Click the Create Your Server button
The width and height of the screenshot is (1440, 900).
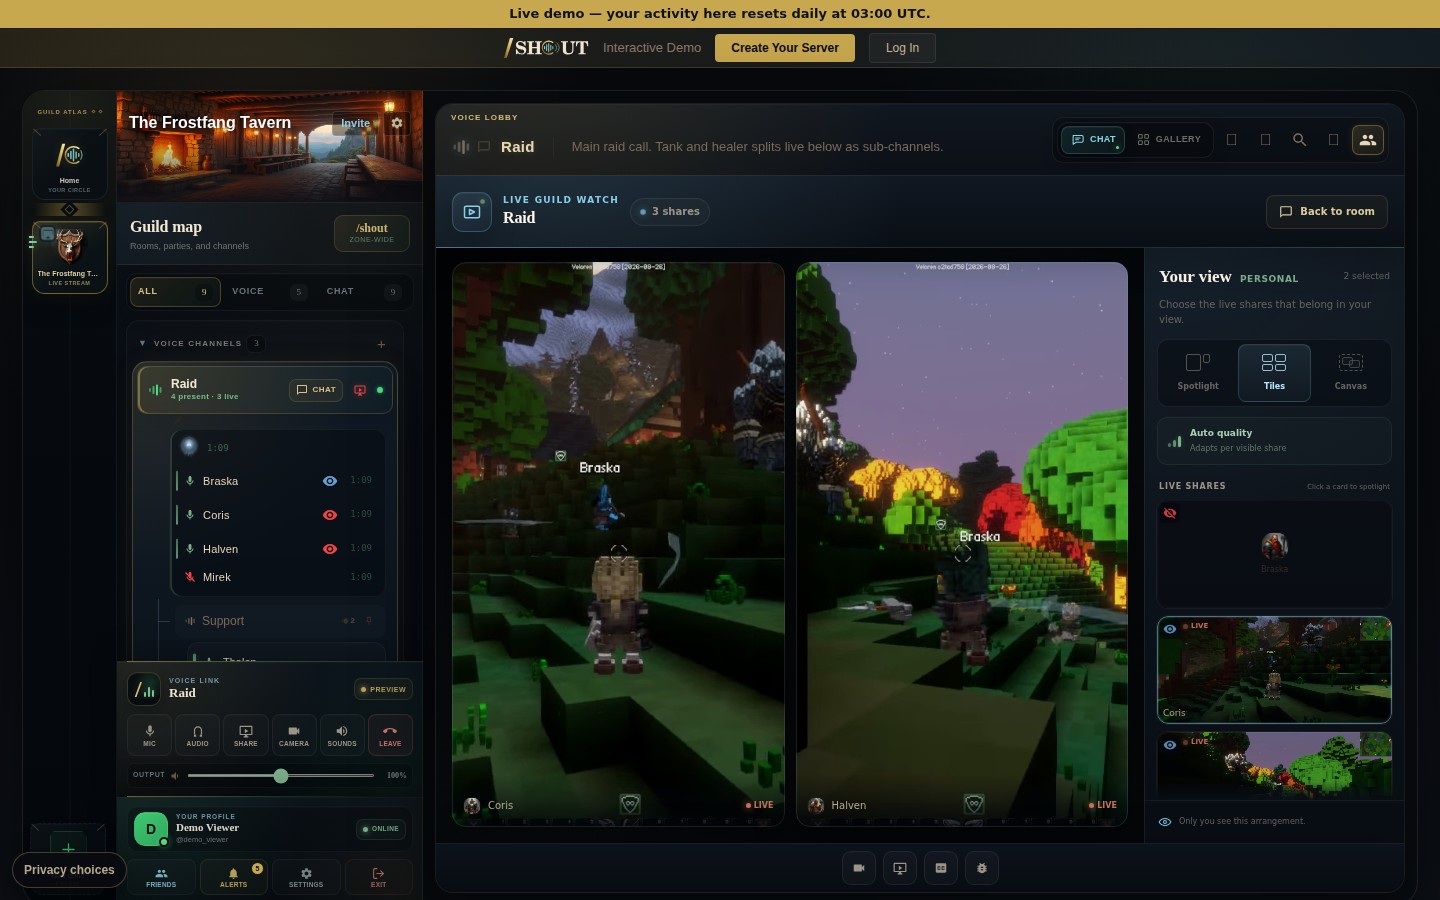coord(785,48)
